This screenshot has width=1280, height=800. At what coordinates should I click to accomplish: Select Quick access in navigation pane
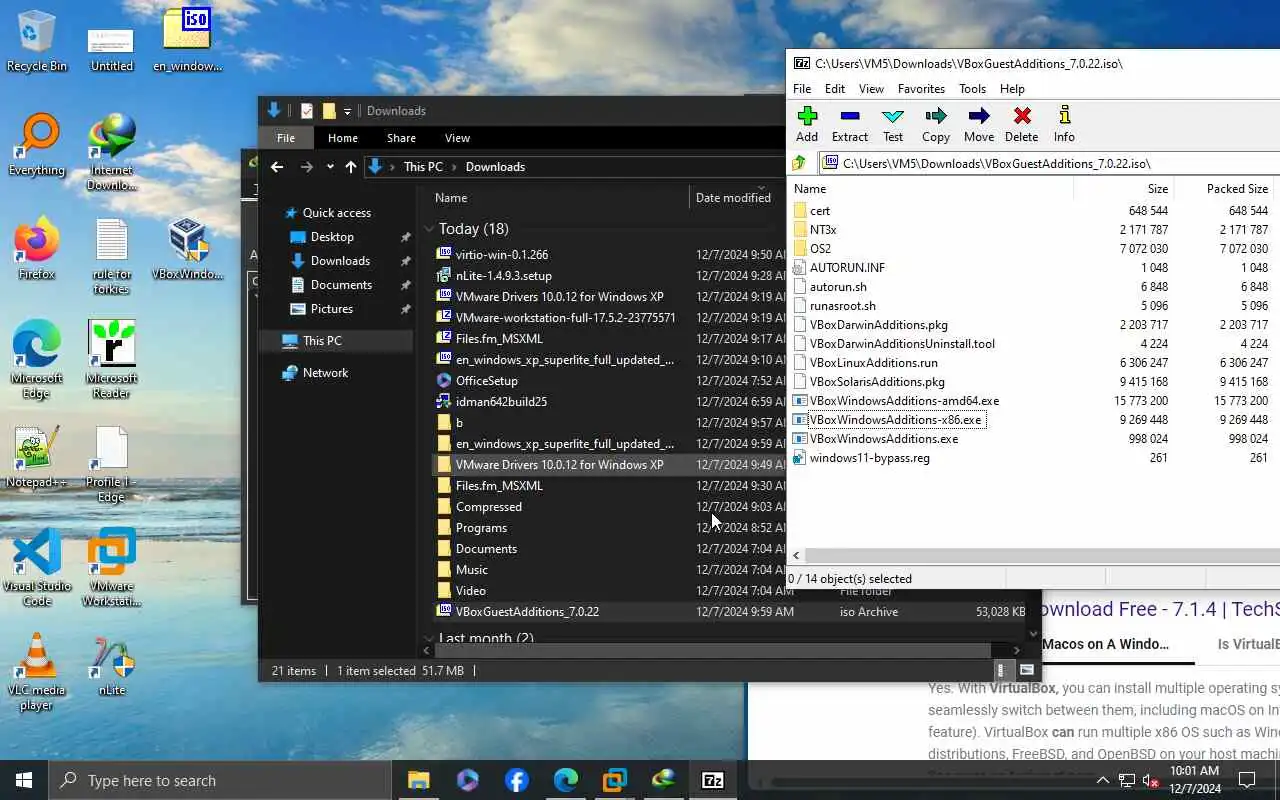click(x=336, y=213)
